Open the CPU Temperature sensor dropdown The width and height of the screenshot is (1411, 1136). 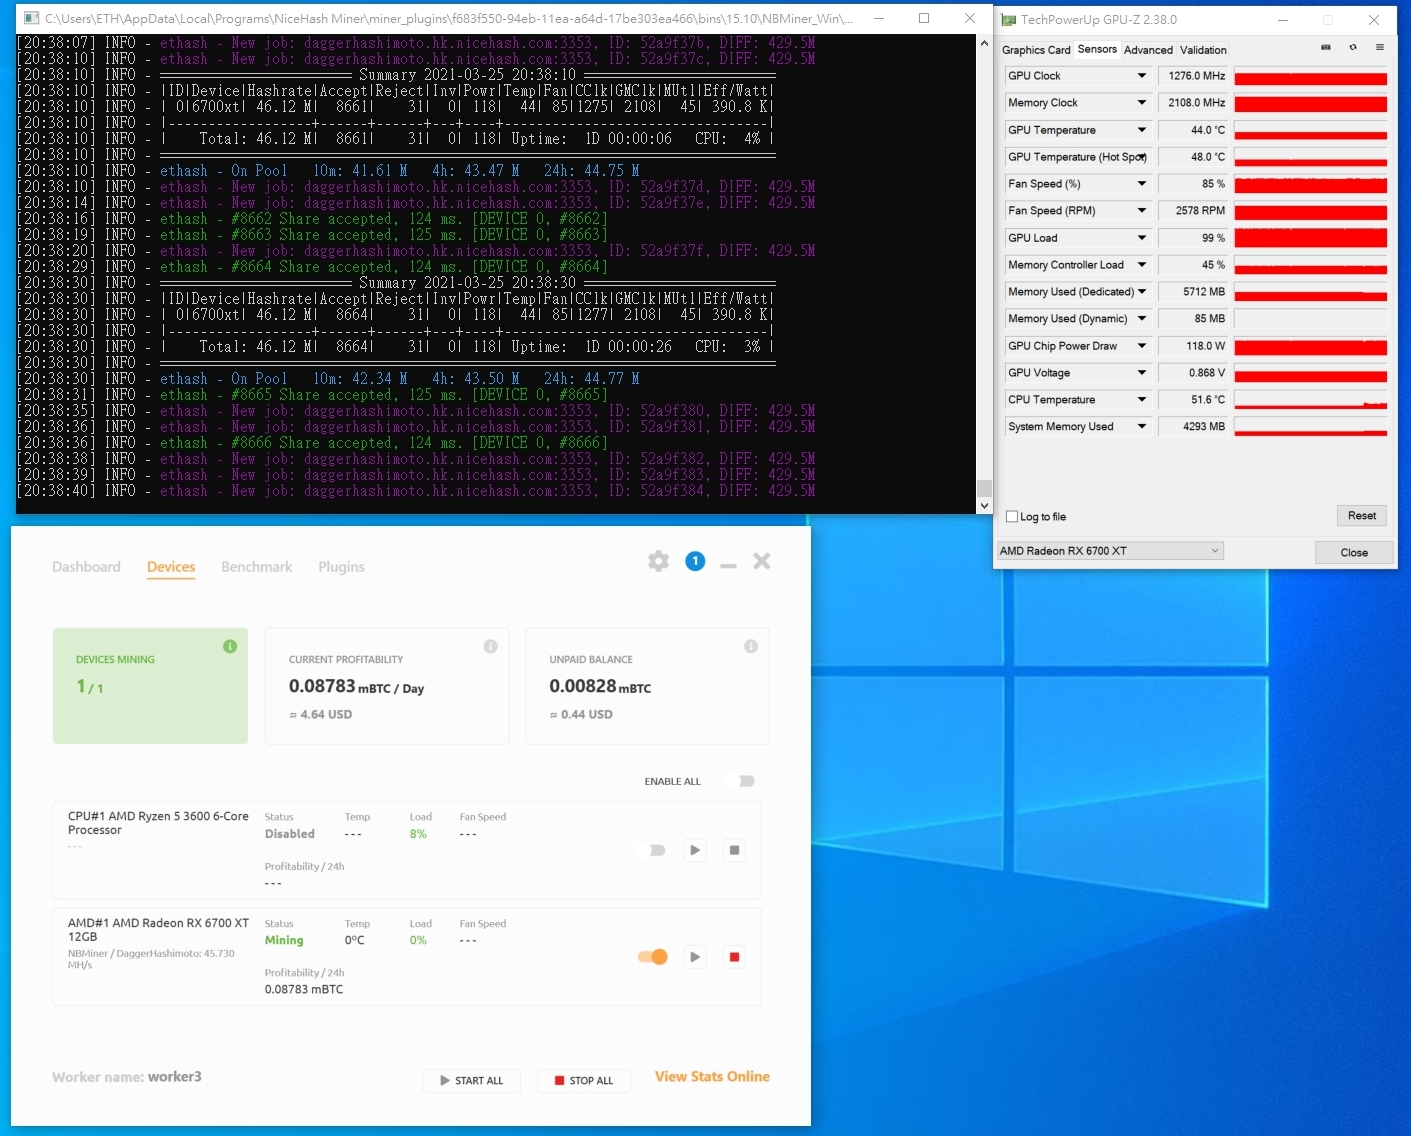pos(1141,400)
